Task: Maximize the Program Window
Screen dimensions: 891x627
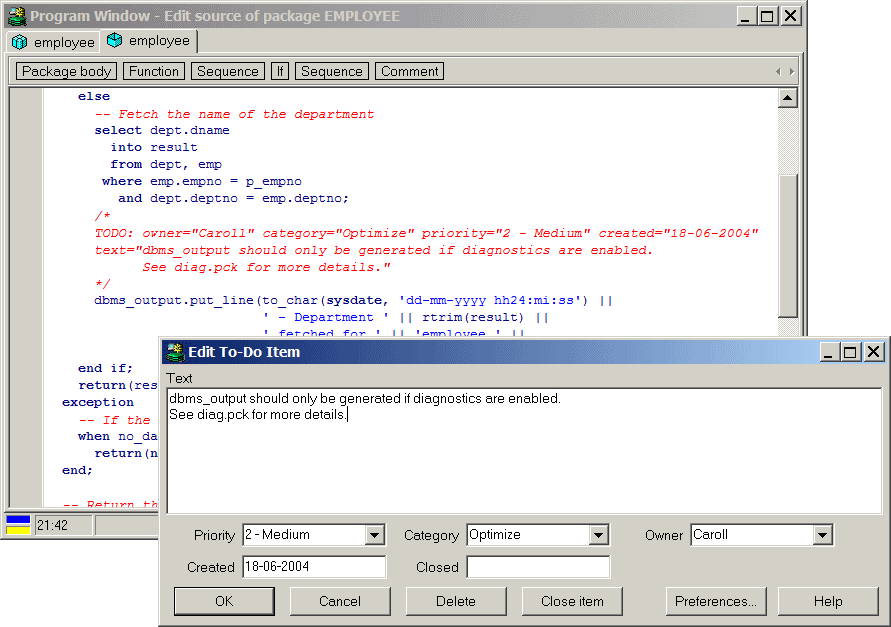Action: [767, 16]
